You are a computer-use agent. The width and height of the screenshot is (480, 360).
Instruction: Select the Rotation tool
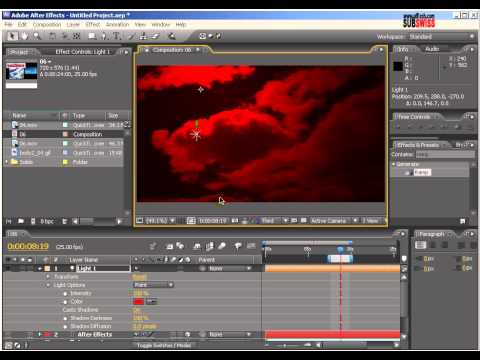[52, 36]
